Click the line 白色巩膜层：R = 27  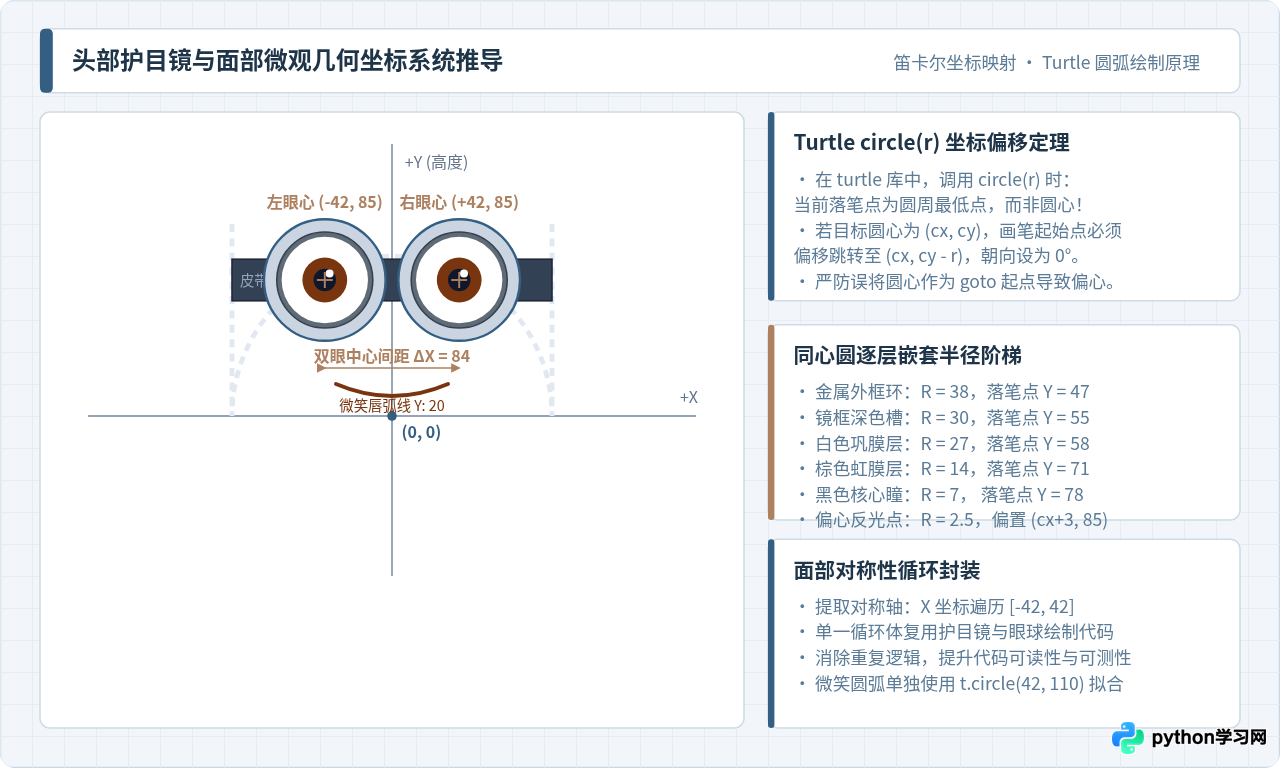(943, 444)
